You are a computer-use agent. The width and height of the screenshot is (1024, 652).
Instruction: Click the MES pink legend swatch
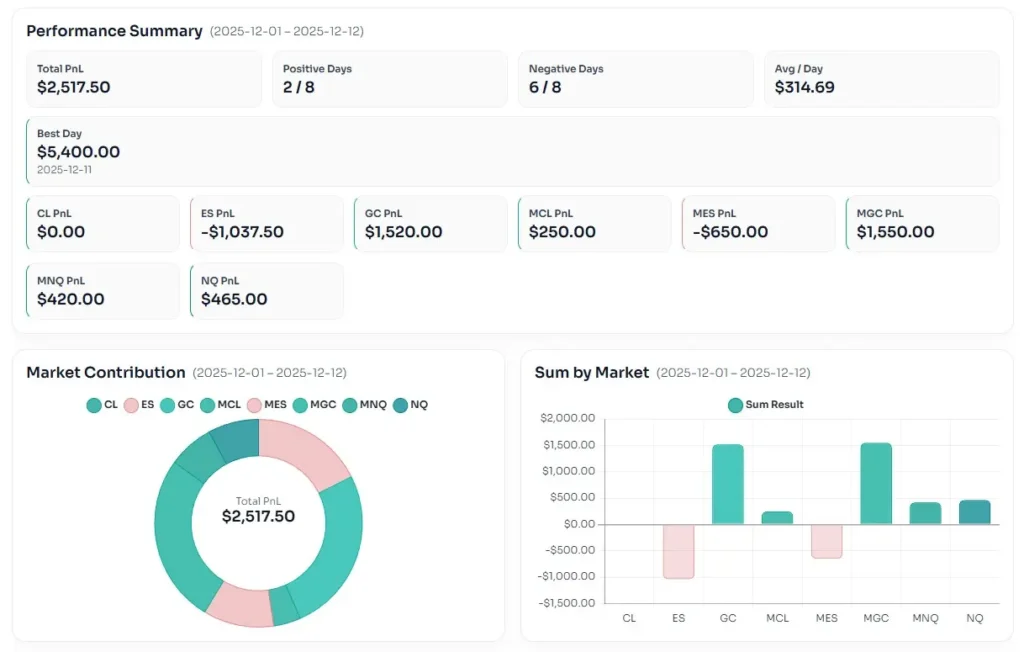[254, 405]
